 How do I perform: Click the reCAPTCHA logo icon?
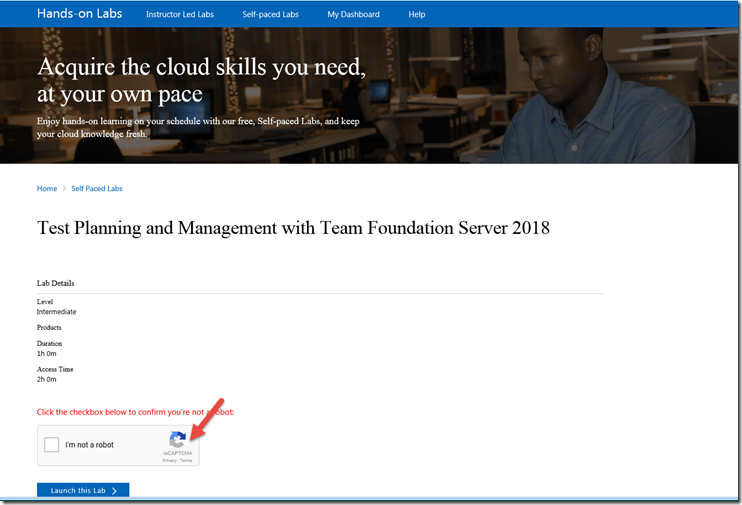177,440
